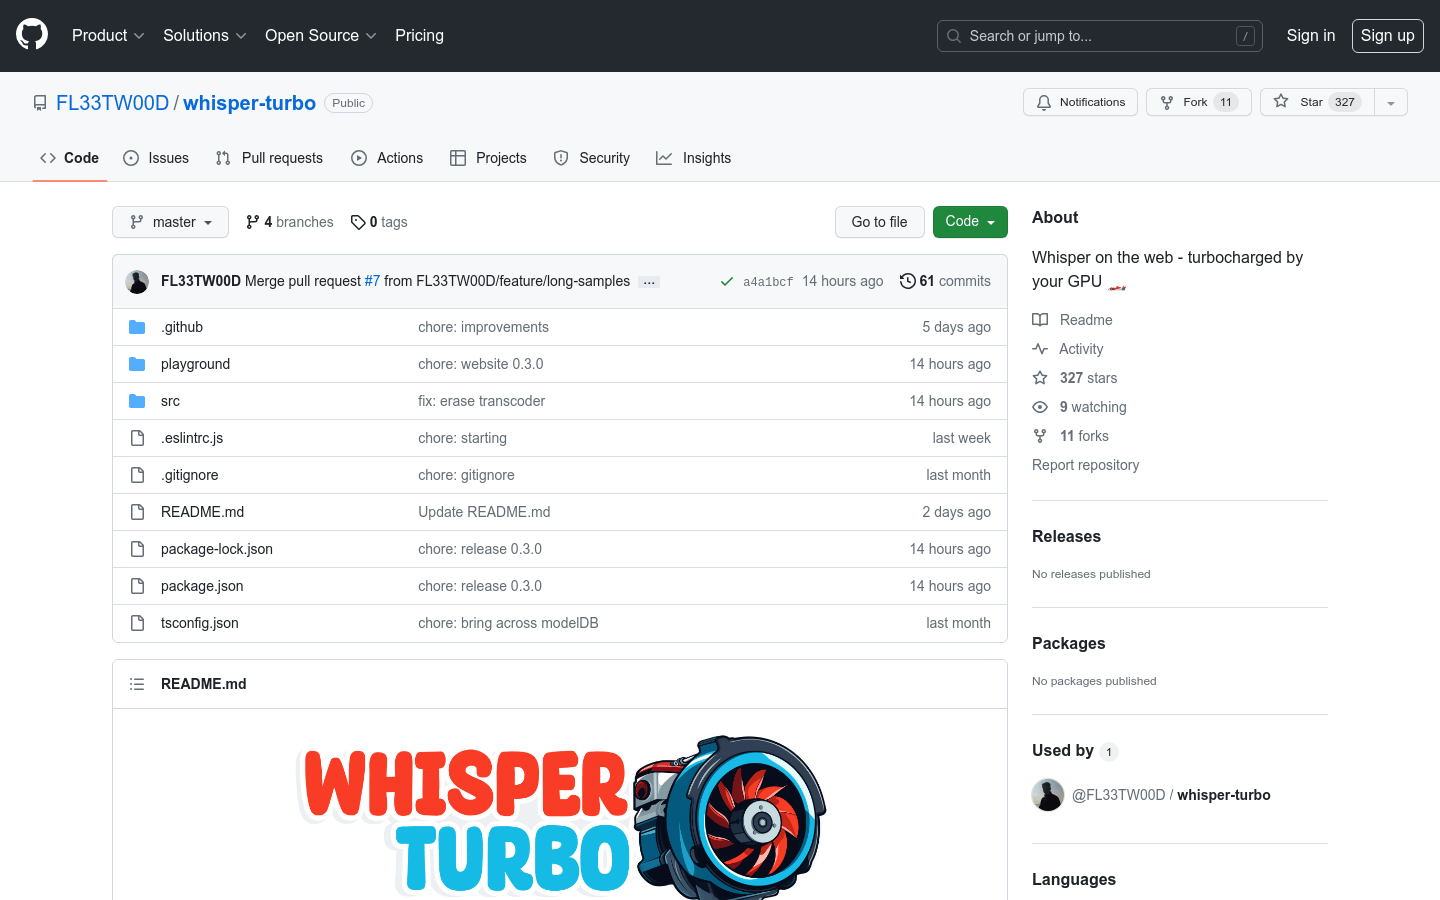The height and width of the screenshot is (900, 1440).
Task: Open the branches list via the branch icon
Action: [x=251, y=222]
